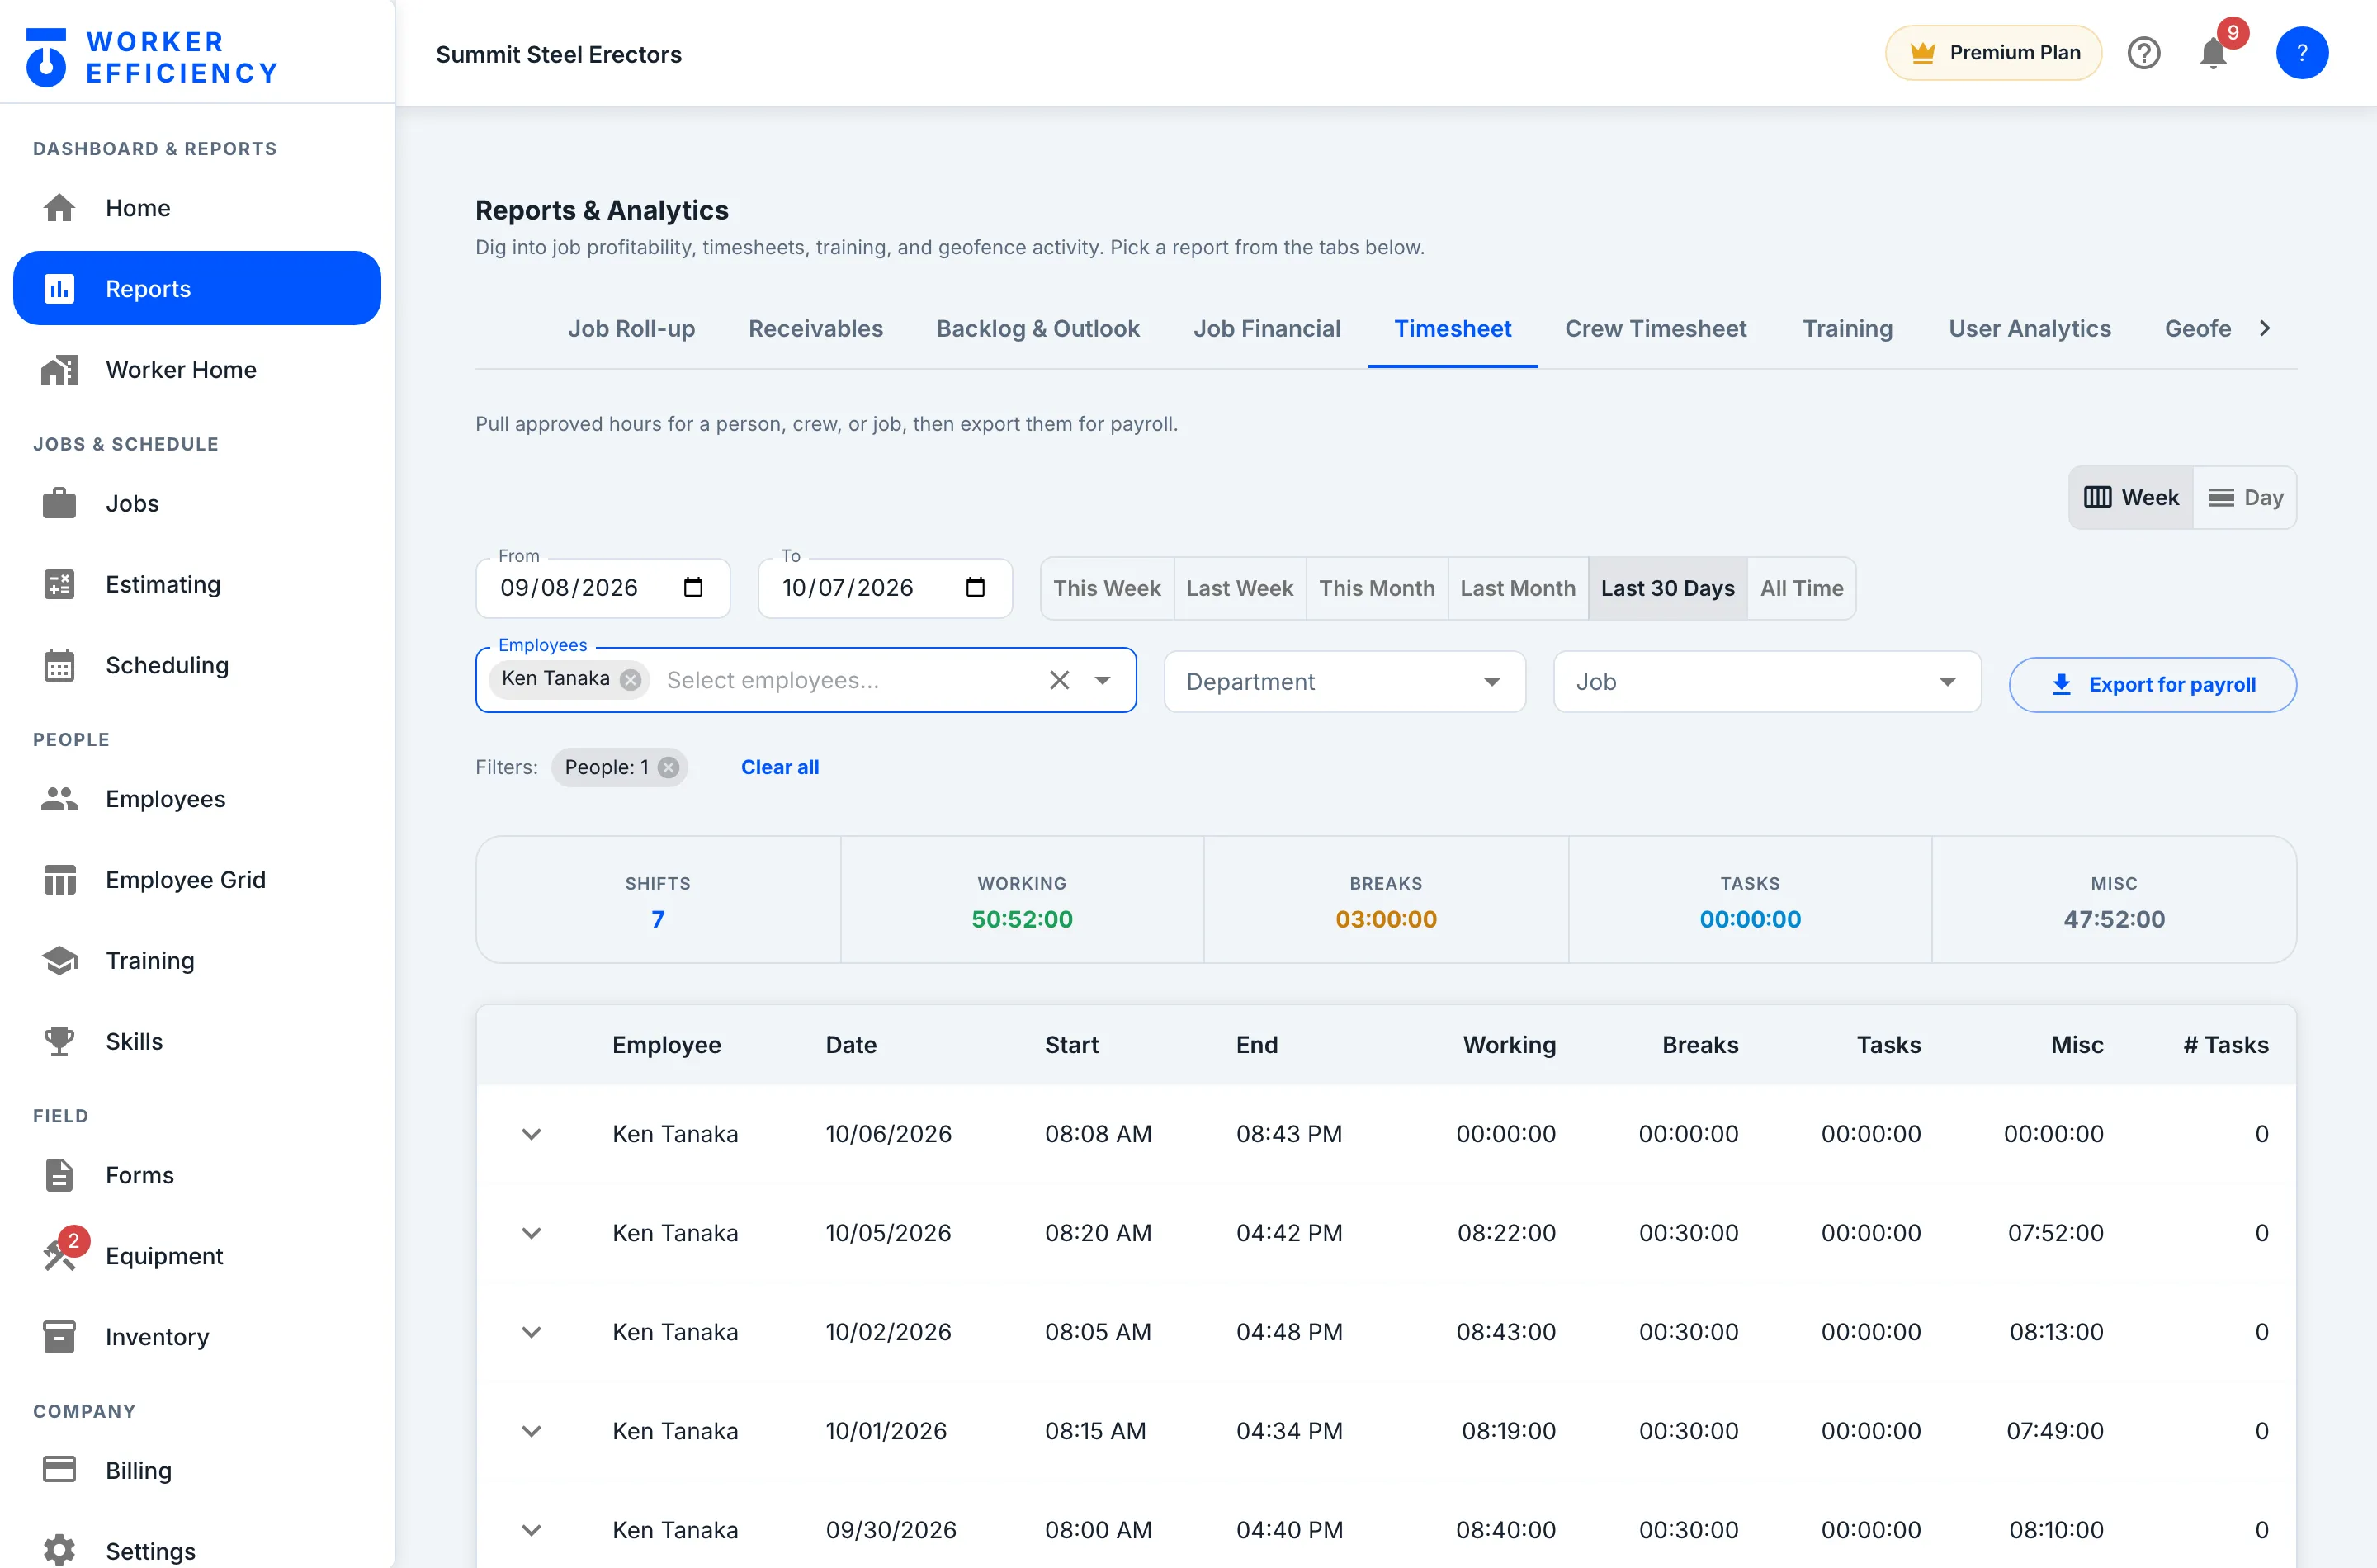Remove the People: 1 filter chip
This screenshot has width=2377, height=1568.
click(669, 767)
